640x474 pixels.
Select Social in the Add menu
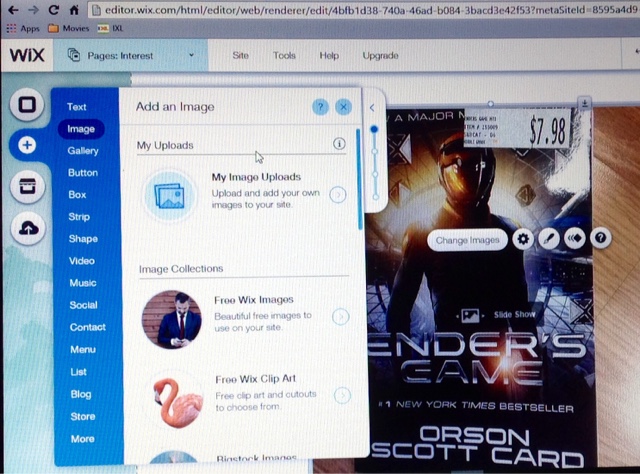click(83, 305)
